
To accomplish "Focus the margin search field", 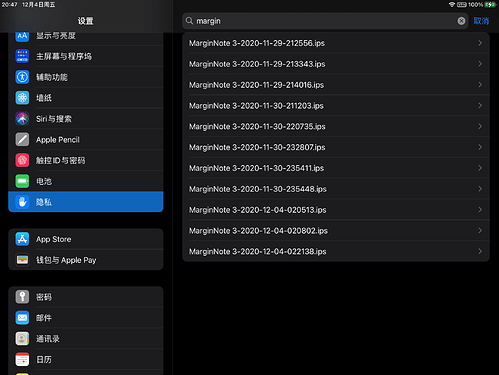I will [325, 21].
